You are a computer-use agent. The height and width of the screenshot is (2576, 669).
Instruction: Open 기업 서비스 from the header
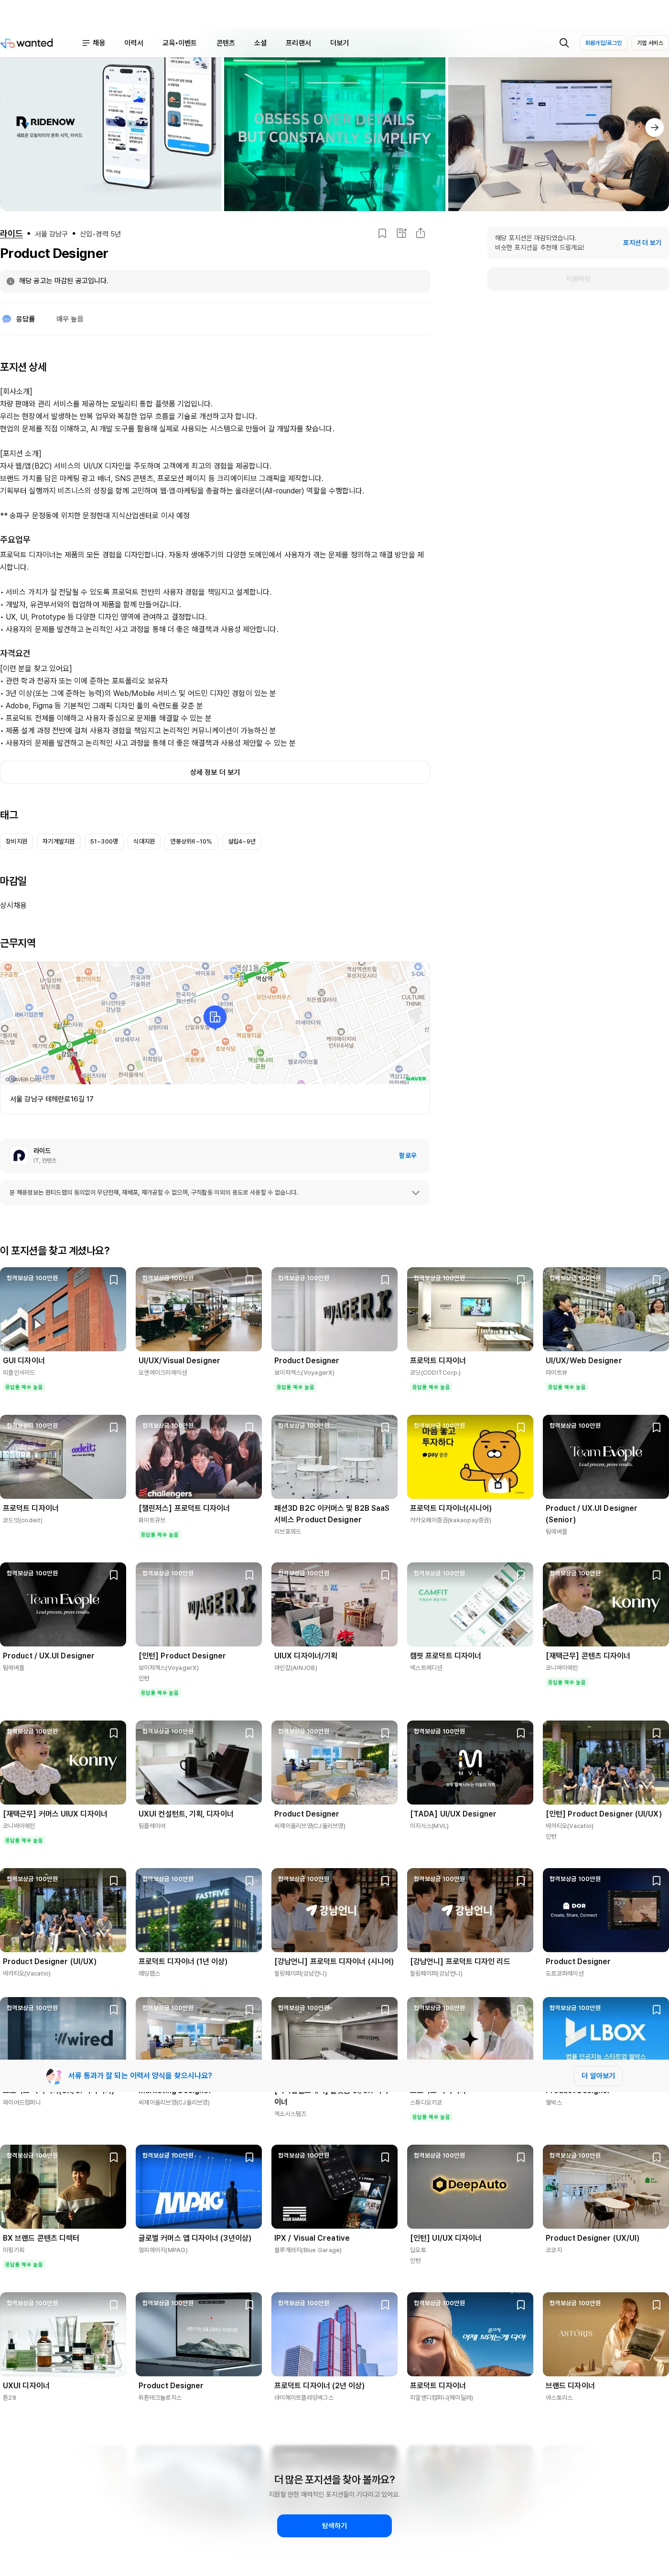point(650,43)
